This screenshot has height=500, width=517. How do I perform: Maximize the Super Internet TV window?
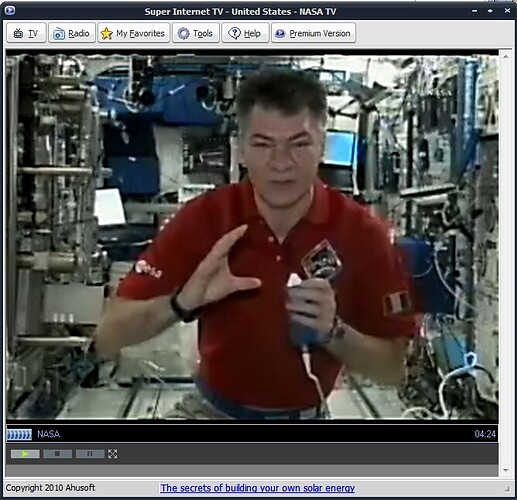[490, 11]
